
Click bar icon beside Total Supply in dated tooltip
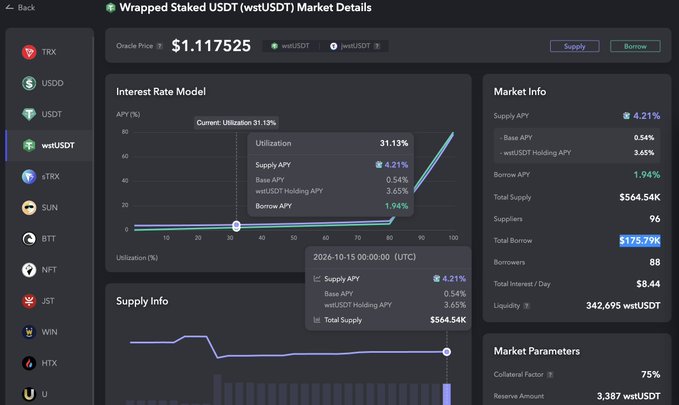coord(317,320)
